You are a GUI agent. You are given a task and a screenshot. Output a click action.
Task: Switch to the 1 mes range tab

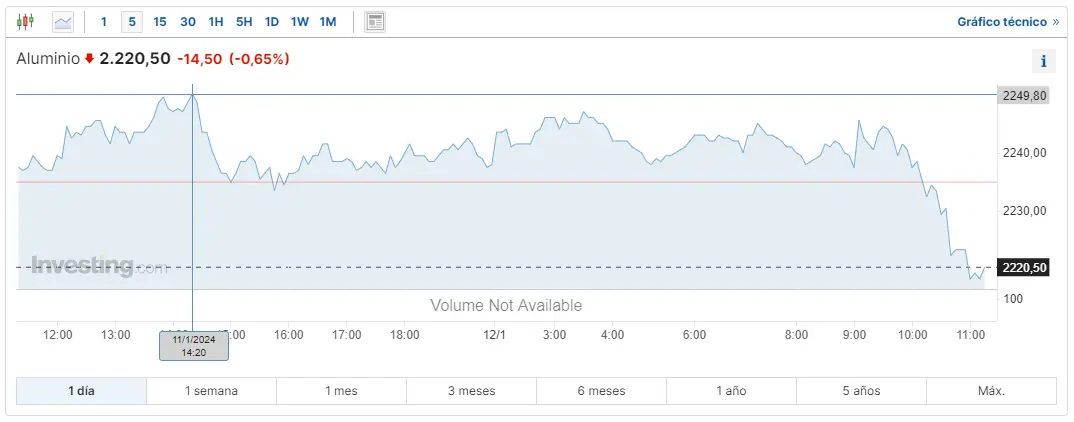pos(341,391)
